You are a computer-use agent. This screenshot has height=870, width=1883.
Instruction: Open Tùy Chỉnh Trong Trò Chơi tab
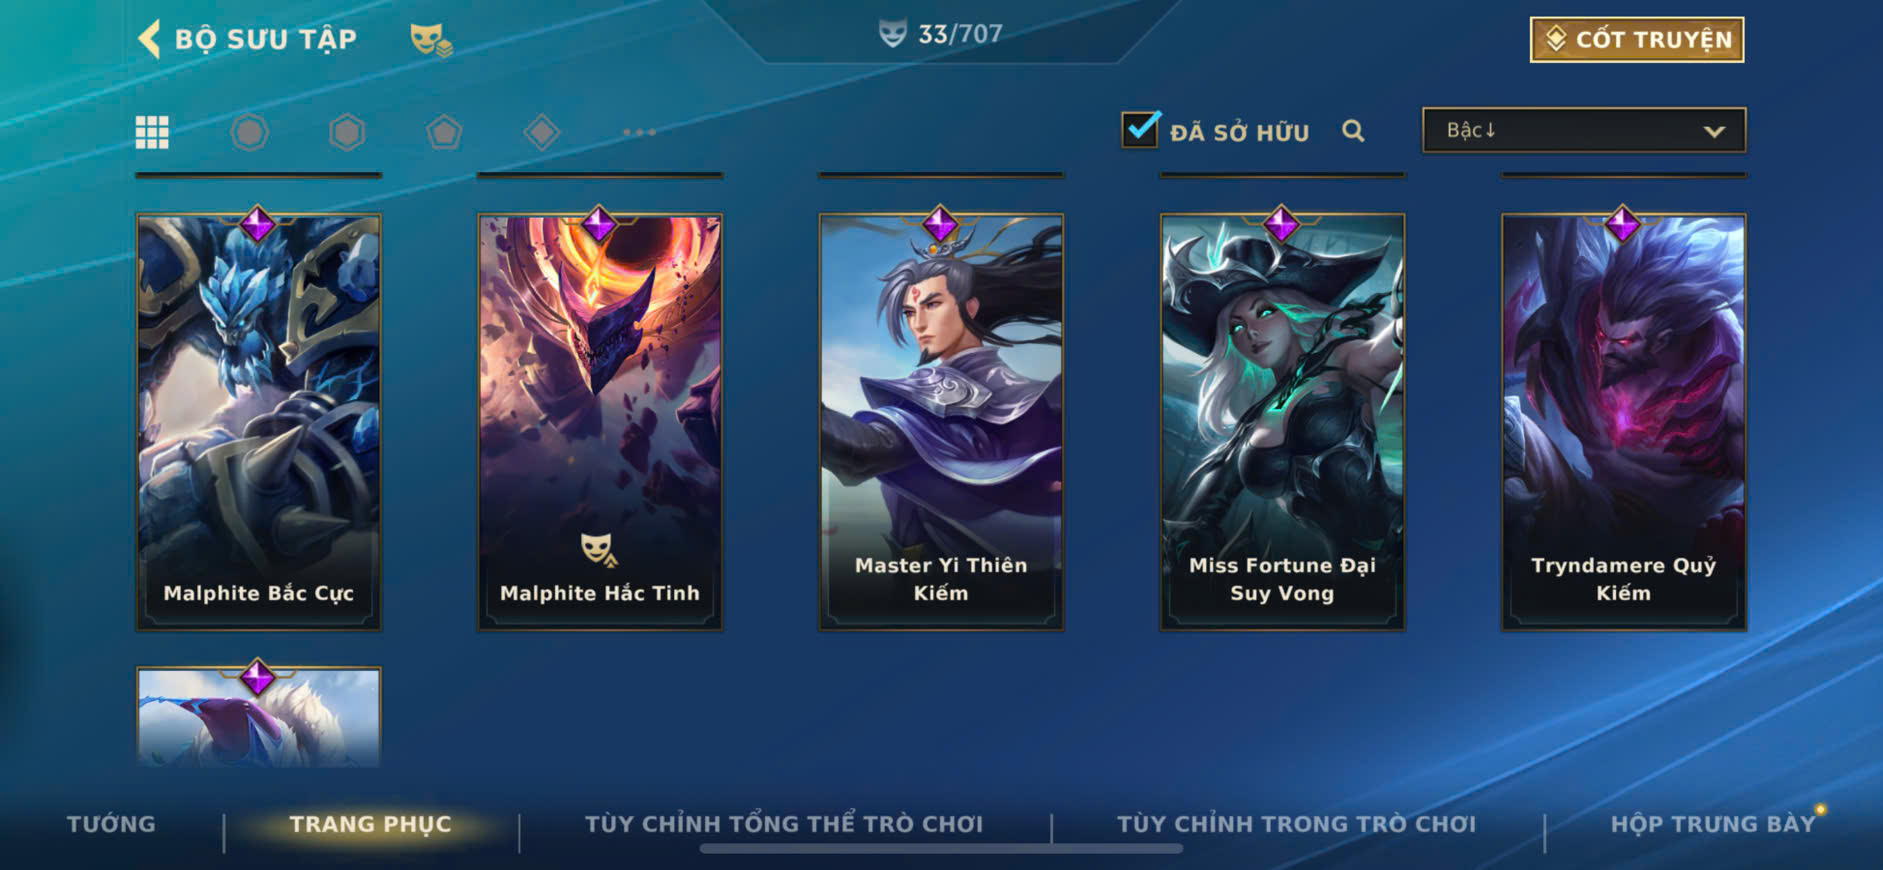click(x=1296, y=824)
